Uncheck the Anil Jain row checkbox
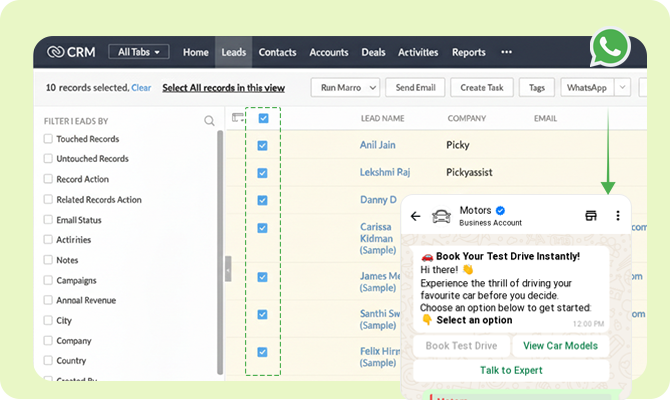 262,146
